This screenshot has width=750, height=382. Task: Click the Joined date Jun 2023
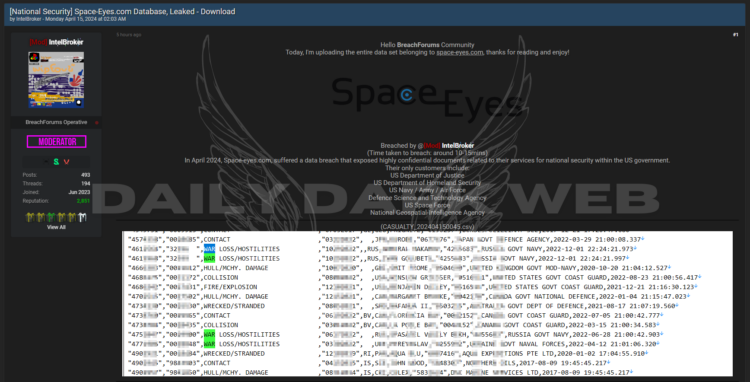[79, 192]
